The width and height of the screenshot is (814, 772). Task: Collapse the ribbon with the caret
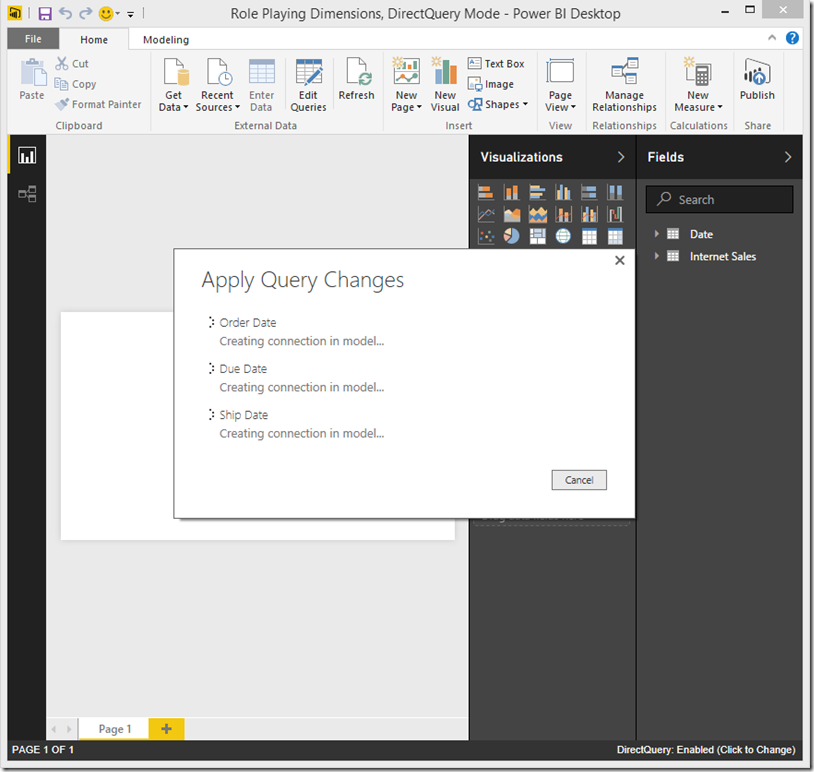coord(772,37)
